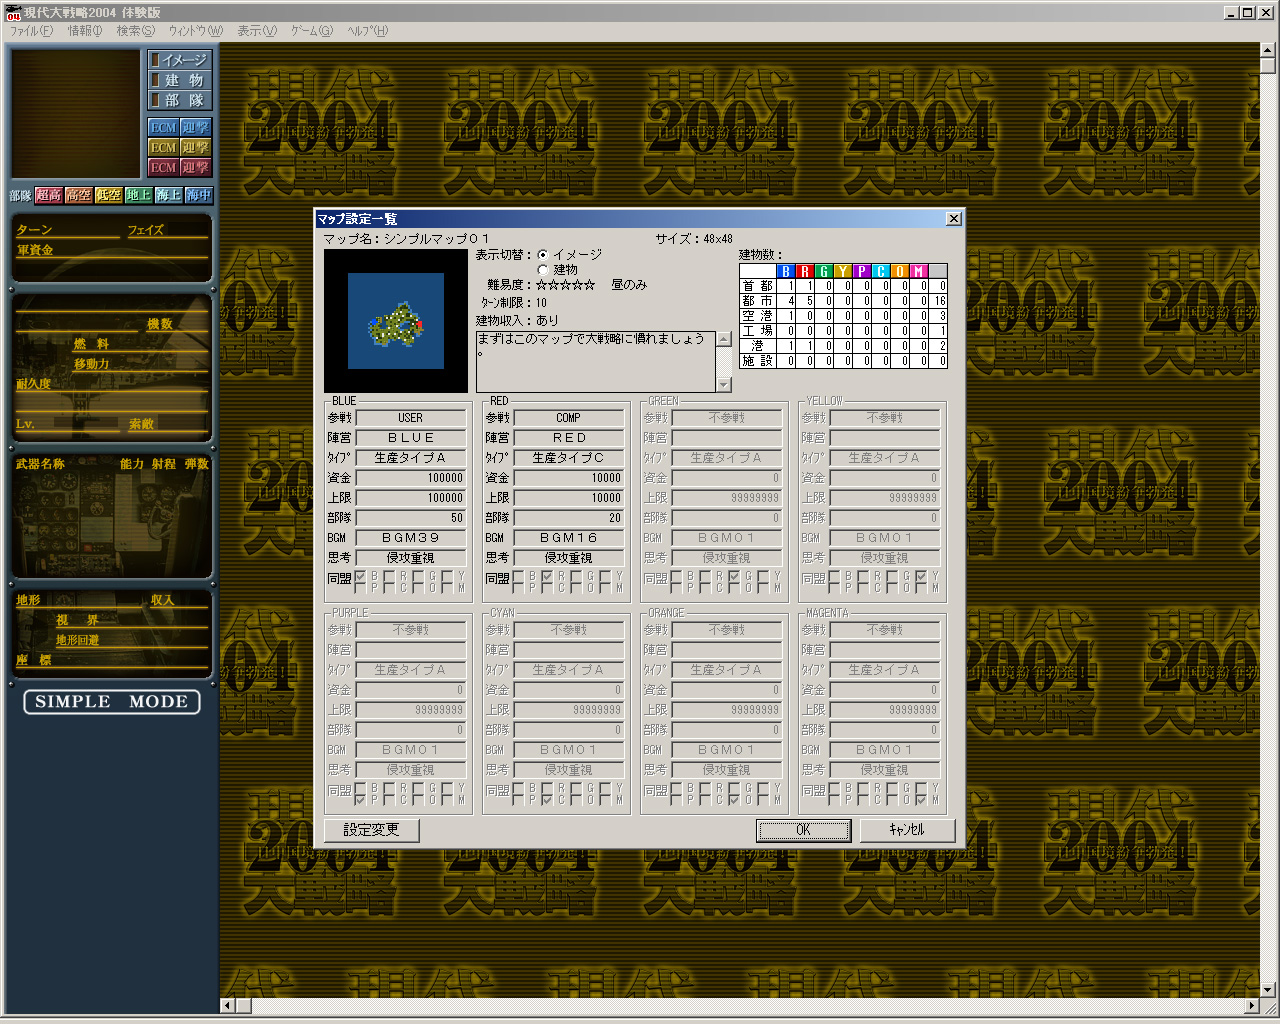Select the 海上 sea-surface unit filter
The width and height of the screenshot is (1280, 1024).
tap(169, 195)
